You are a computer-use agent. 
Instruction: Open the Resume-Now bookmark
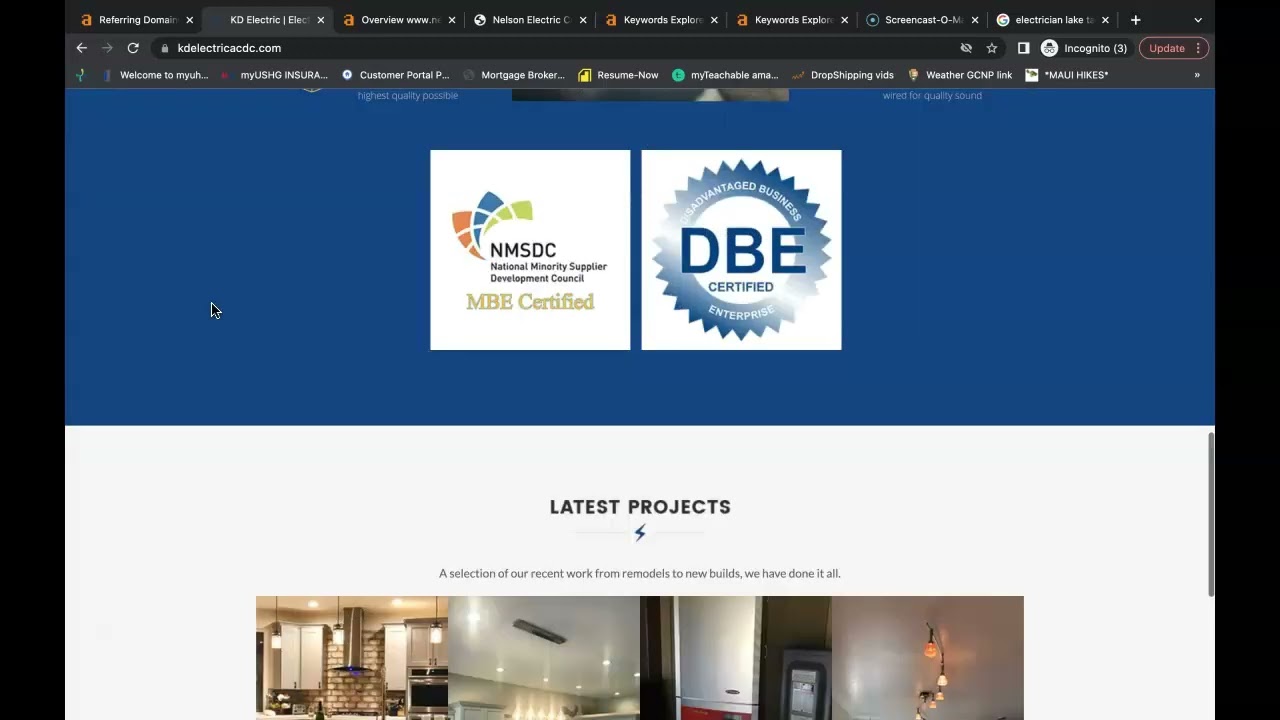tap(619, 75)
